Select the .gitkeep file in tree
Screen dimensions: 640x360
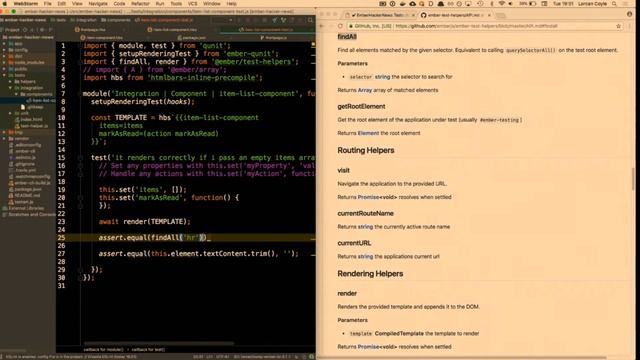click(x=33, y=107)
